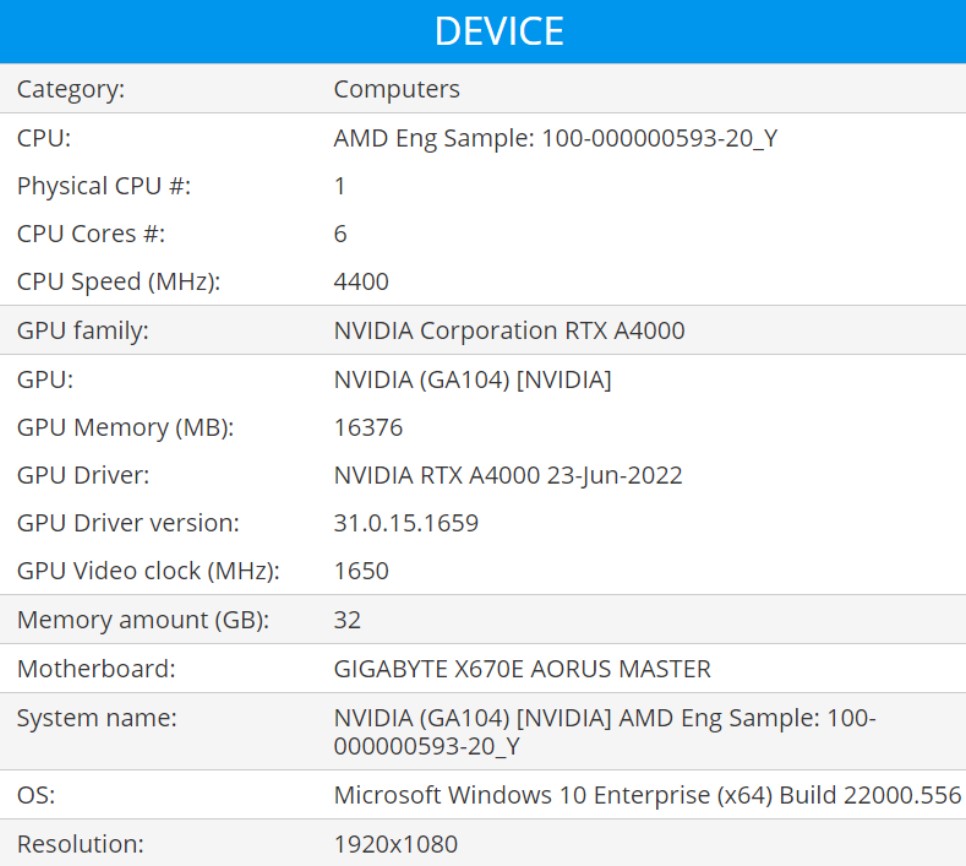Select the 'GPU:' label
The image size is (966, 866).
tap(45, 379)
